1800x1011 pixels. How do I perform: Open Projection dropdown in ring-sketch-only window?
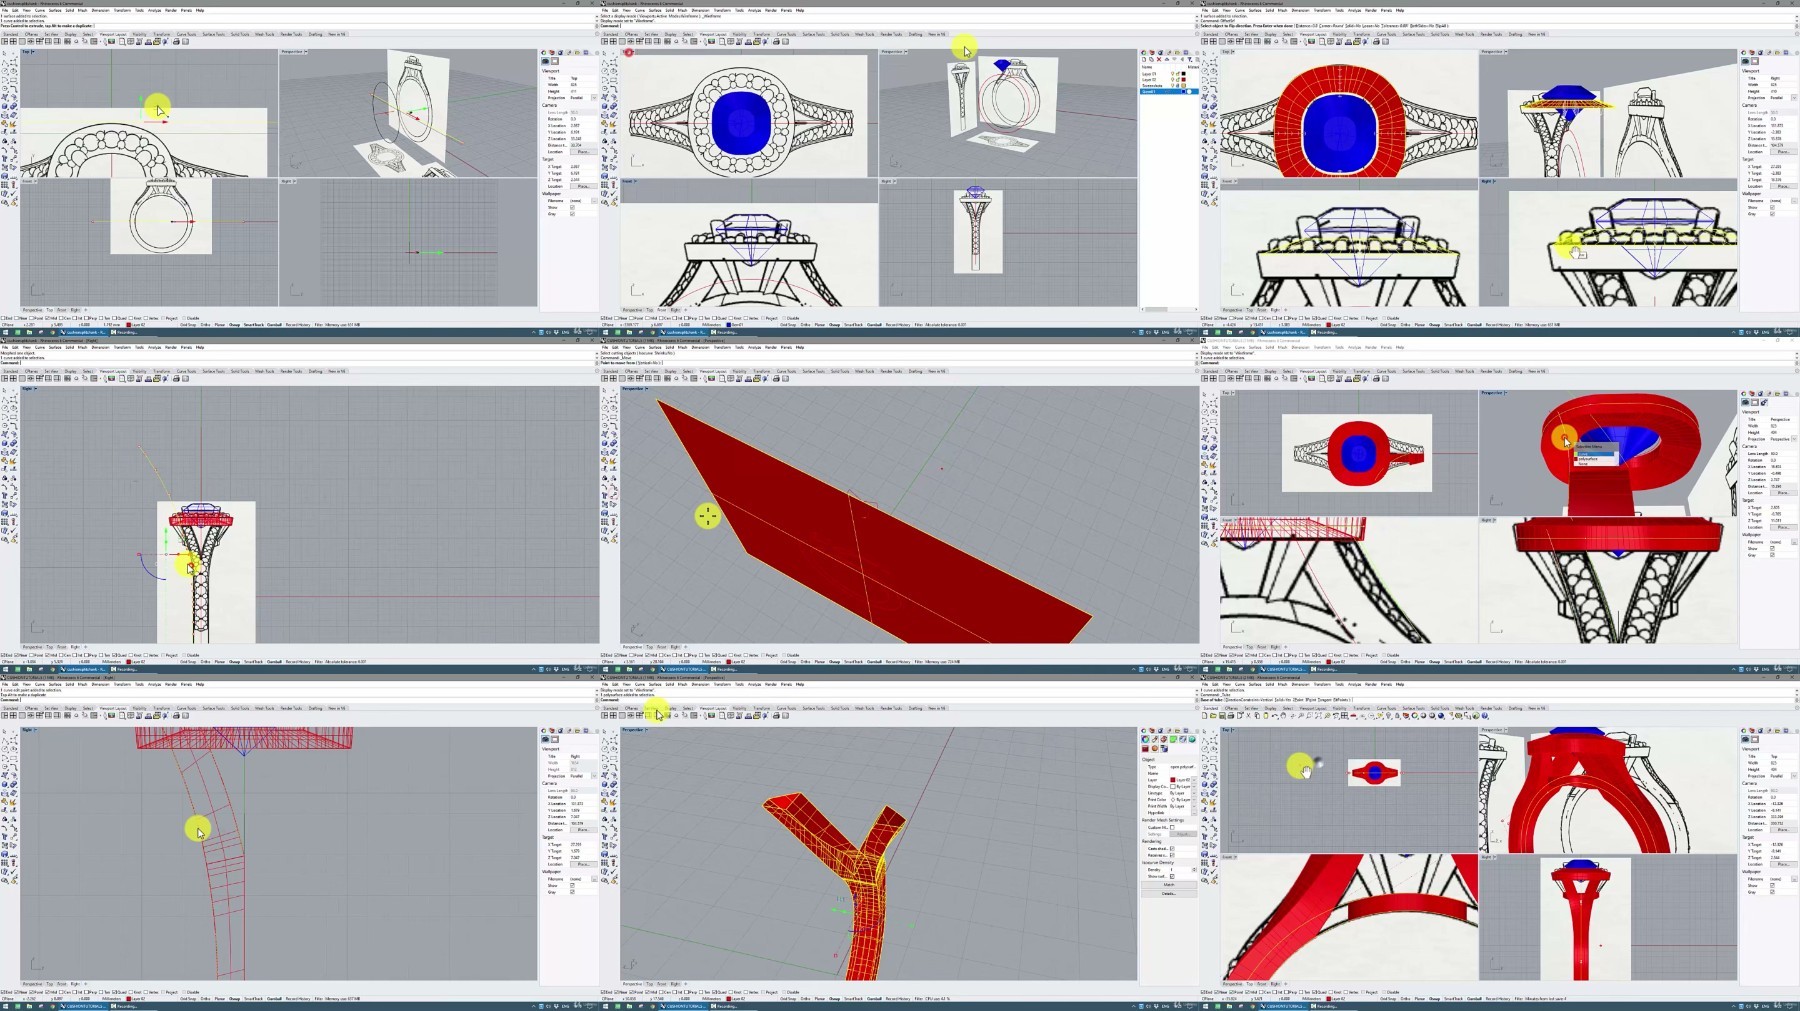pos(594,98)
